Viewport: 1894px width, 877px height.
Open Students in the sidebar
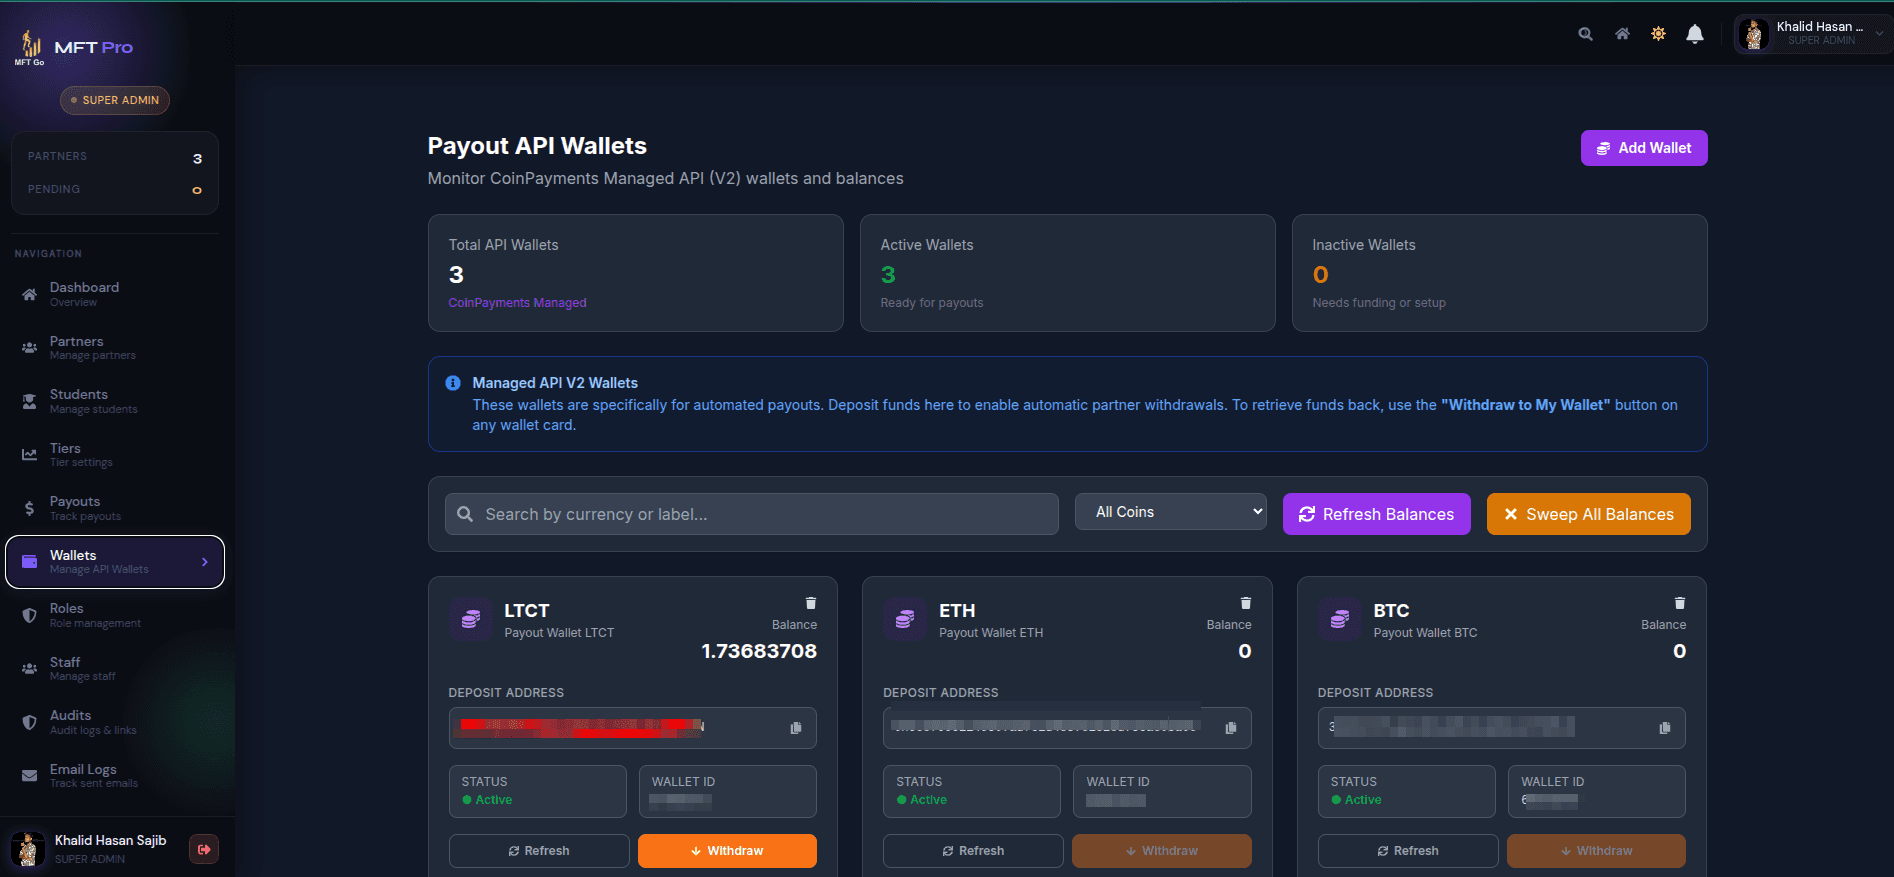pyautogui.click(x=115, y=401)
